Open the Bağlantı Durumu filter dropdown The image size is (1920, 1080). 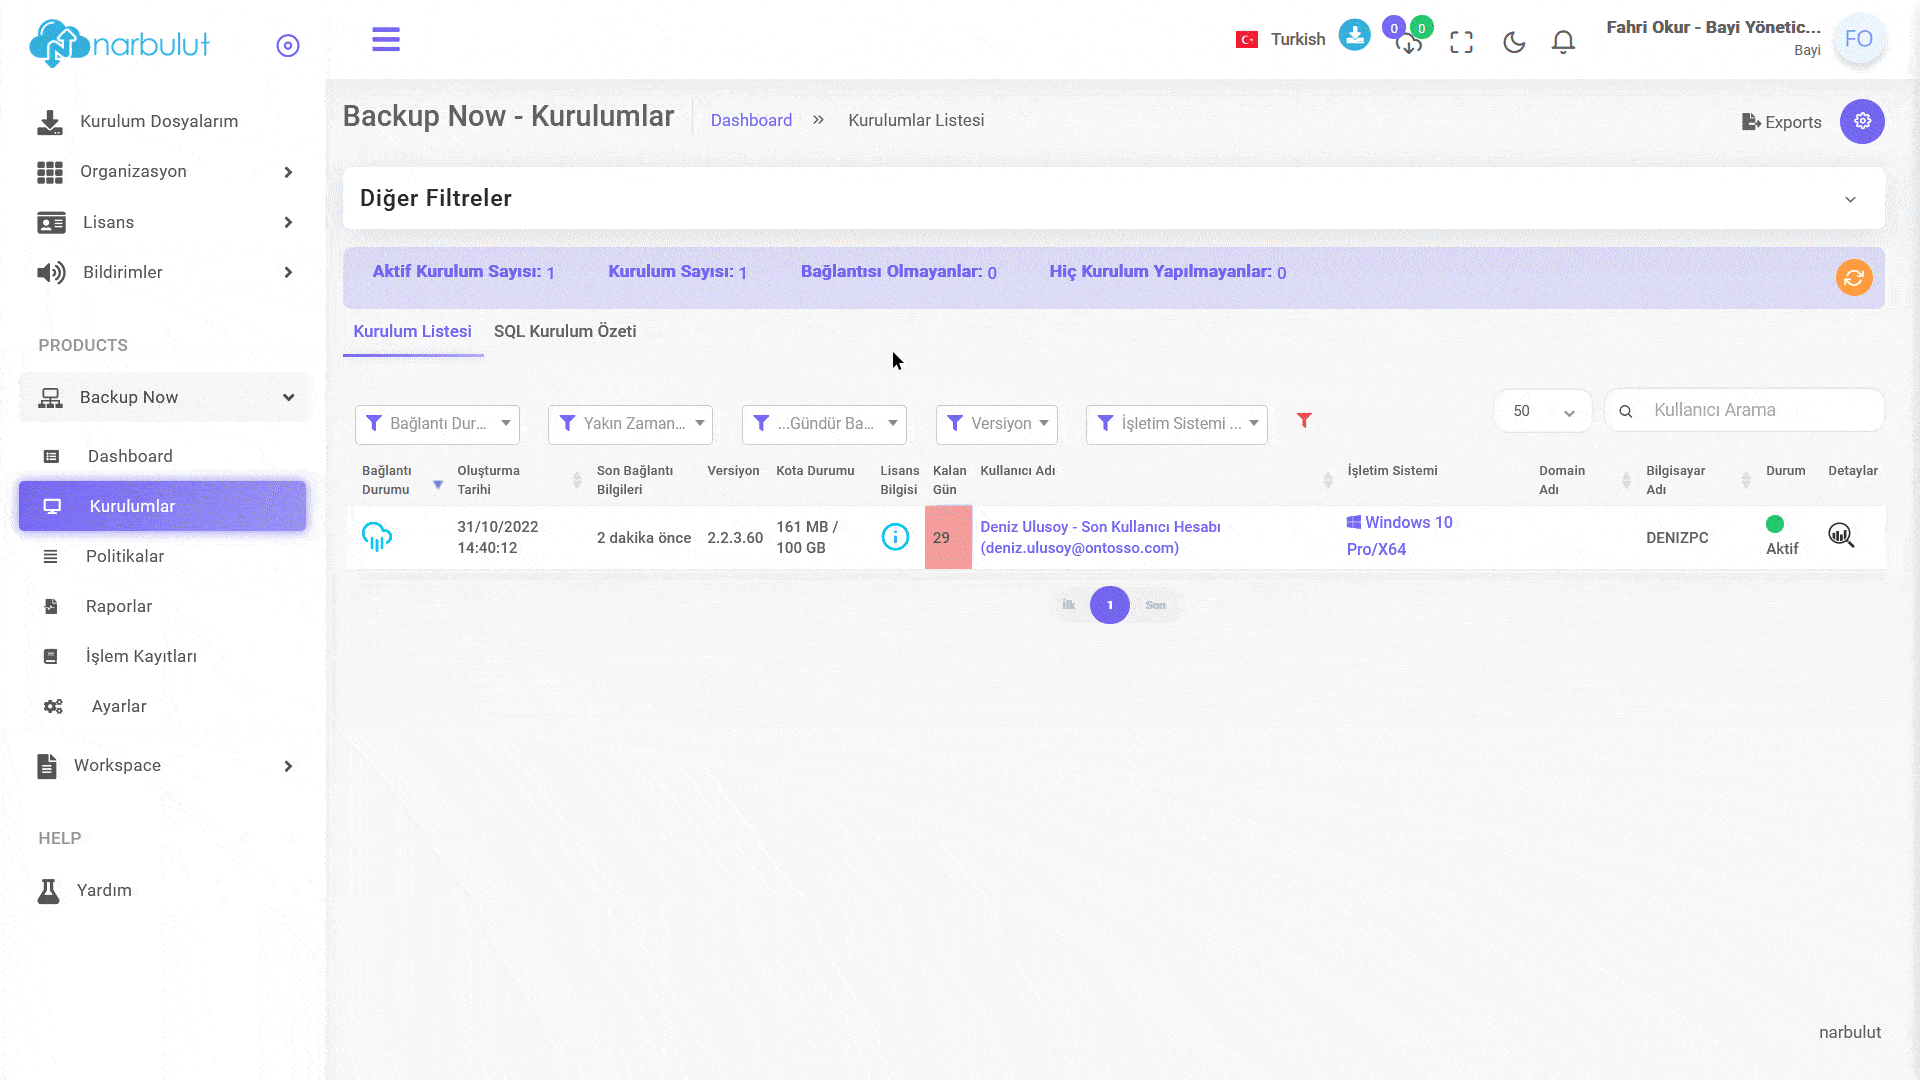[437, 424]
